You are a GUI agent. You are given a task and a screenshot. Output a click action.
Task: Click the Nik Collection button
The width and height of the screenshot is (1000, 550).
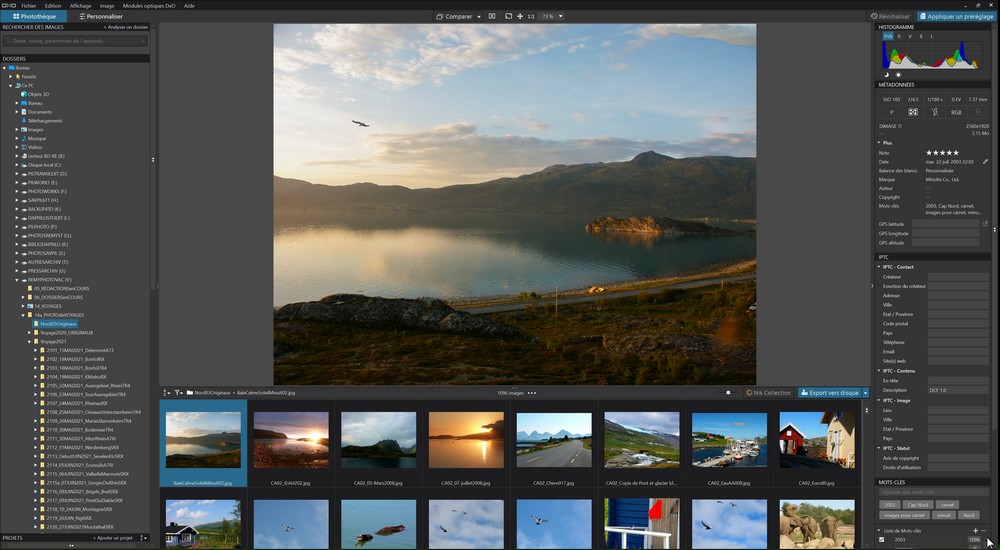tap(768, 392)
